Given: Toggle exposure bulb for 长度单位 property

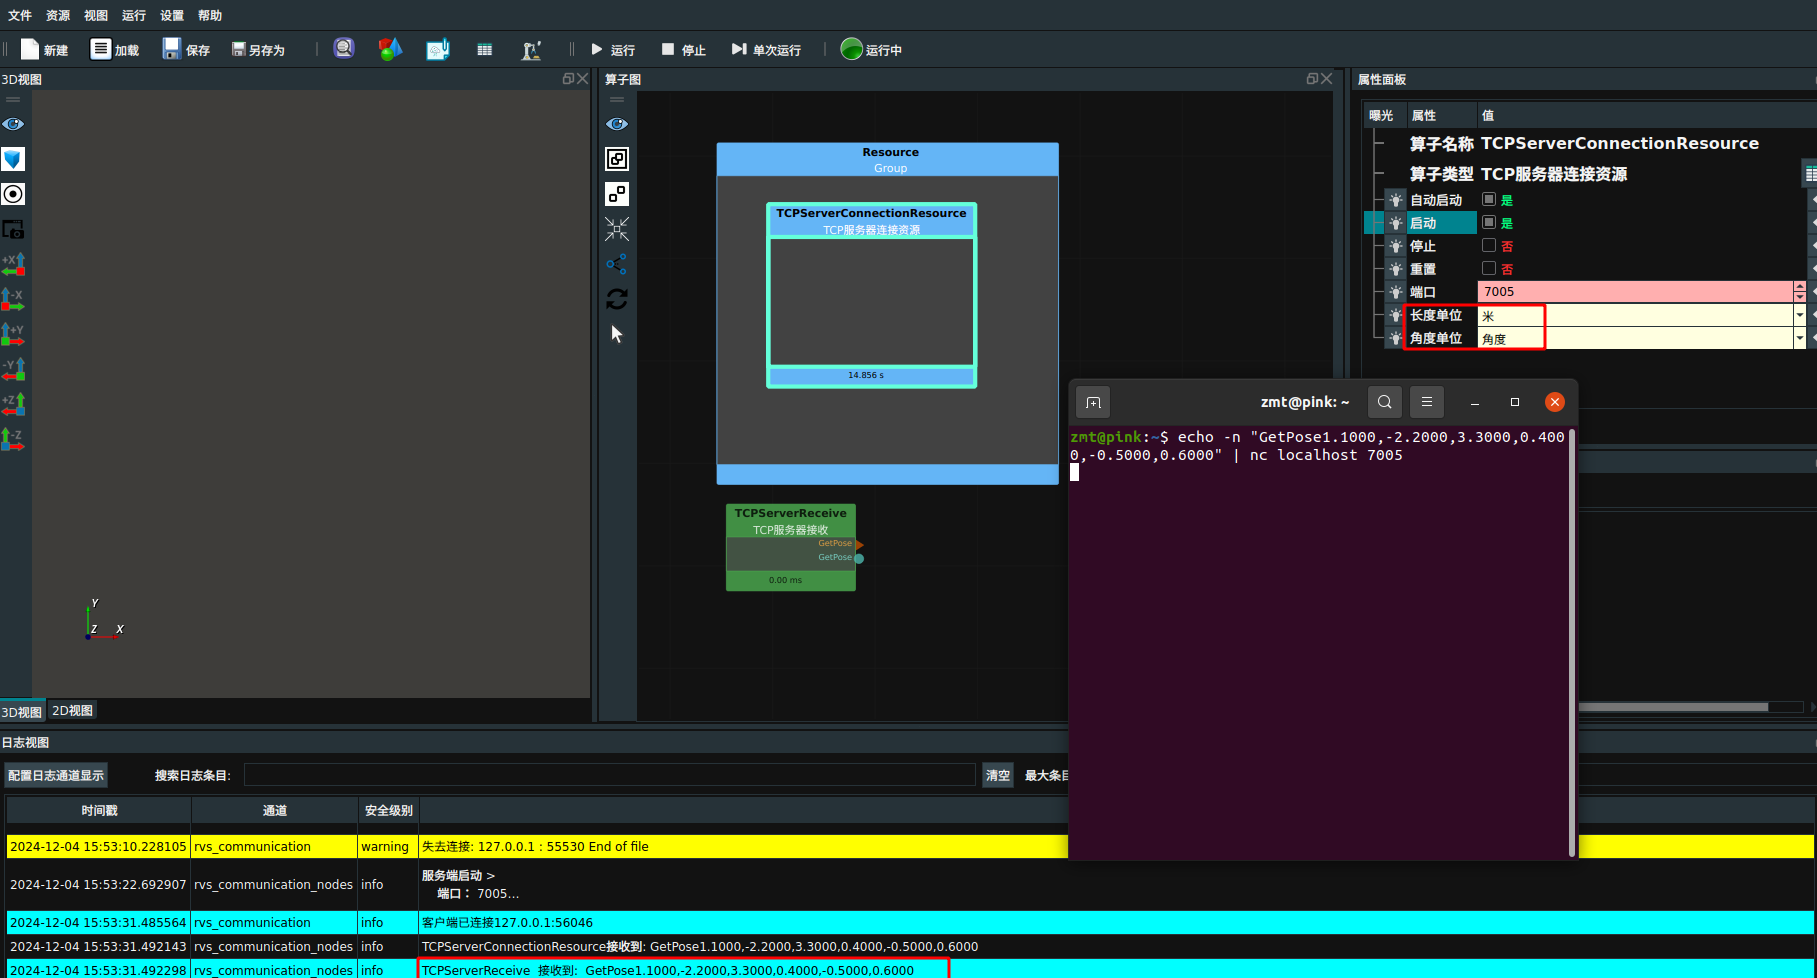Looking at the screenshot, I should click(1396, 315).
